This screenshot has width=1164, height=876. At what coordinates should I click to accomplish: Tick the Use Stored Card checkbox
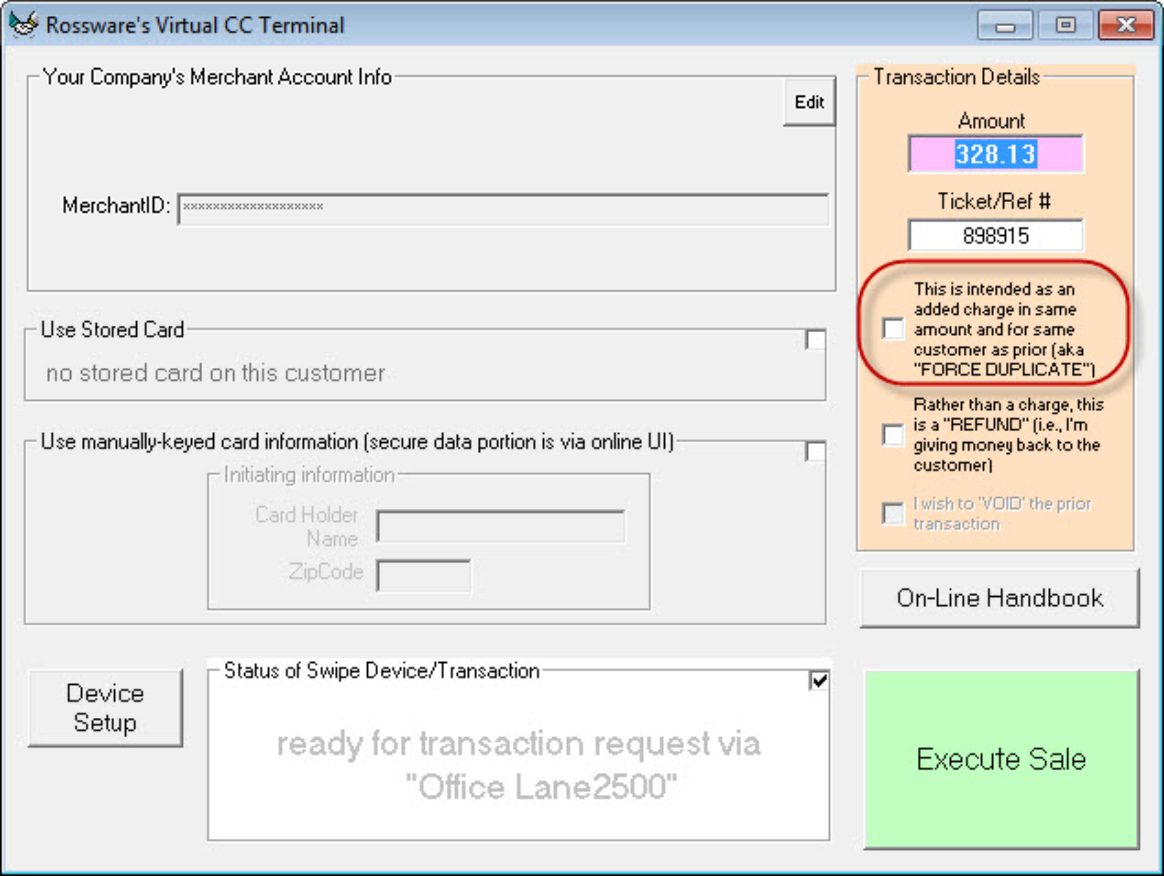click(x=815, y=339)
